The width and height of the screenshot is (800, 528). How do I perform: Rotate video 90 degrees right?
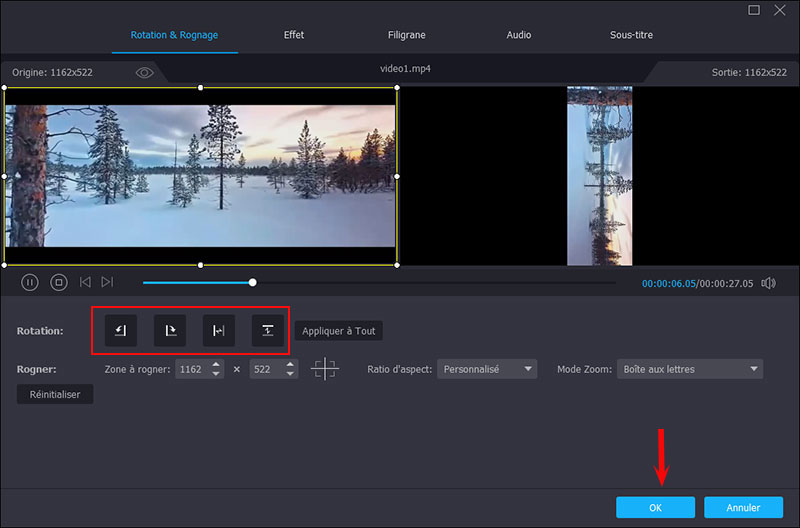(x=170, y=330)
